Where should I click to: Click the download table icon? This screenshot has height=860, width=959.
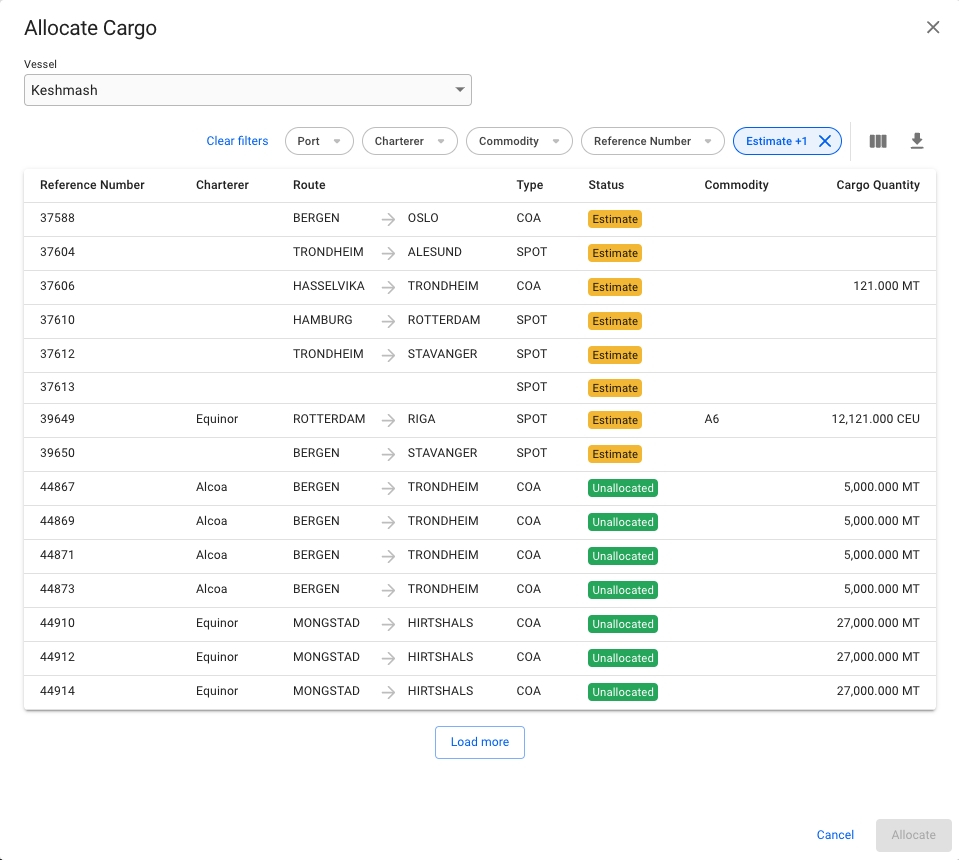click(916, 141)
